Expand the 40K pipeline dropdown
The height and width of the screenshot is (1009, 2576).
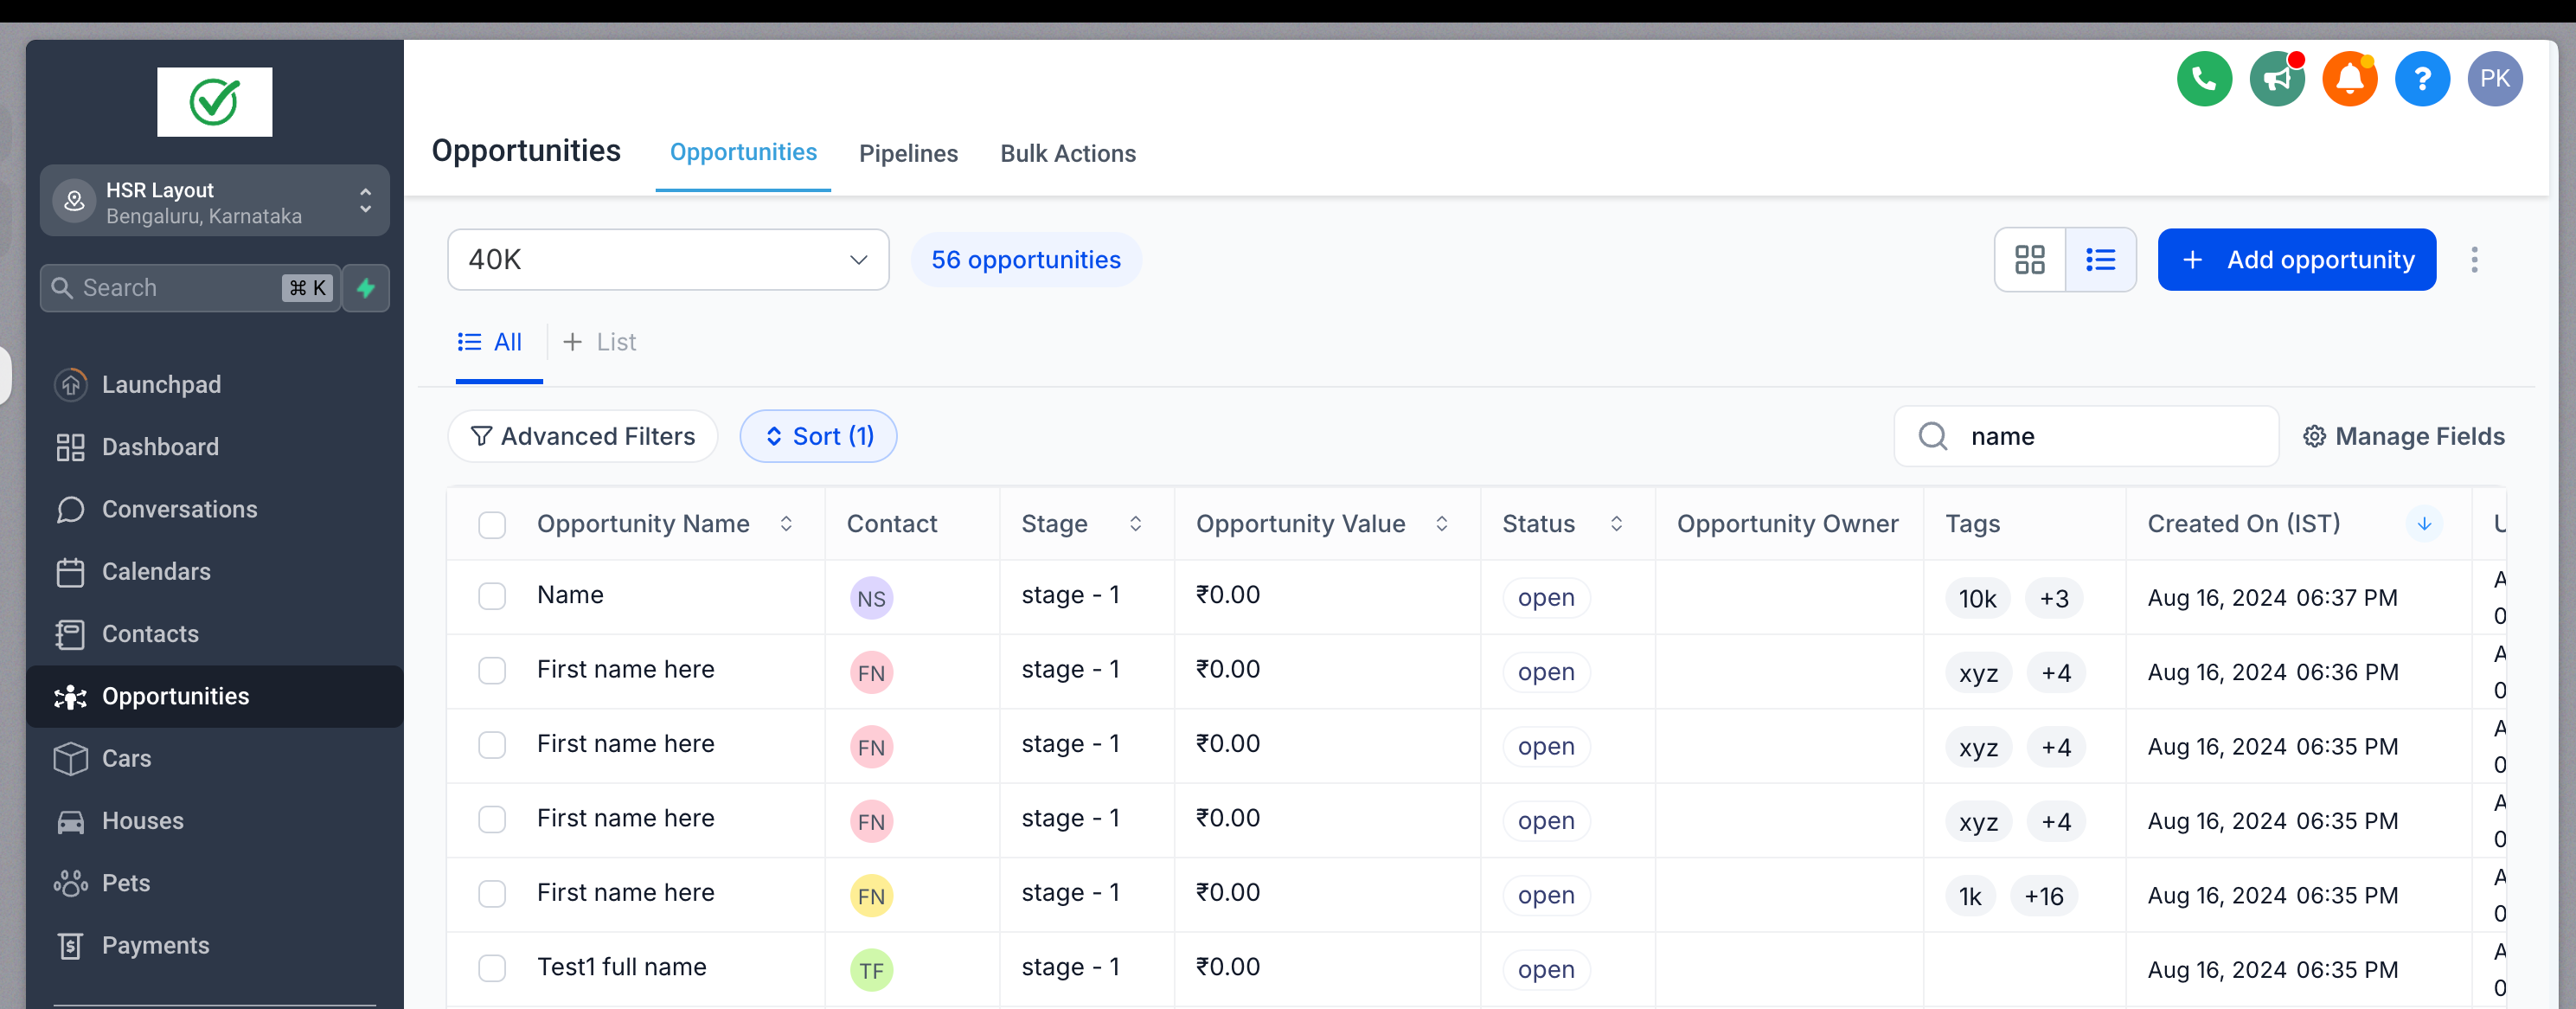668,260
